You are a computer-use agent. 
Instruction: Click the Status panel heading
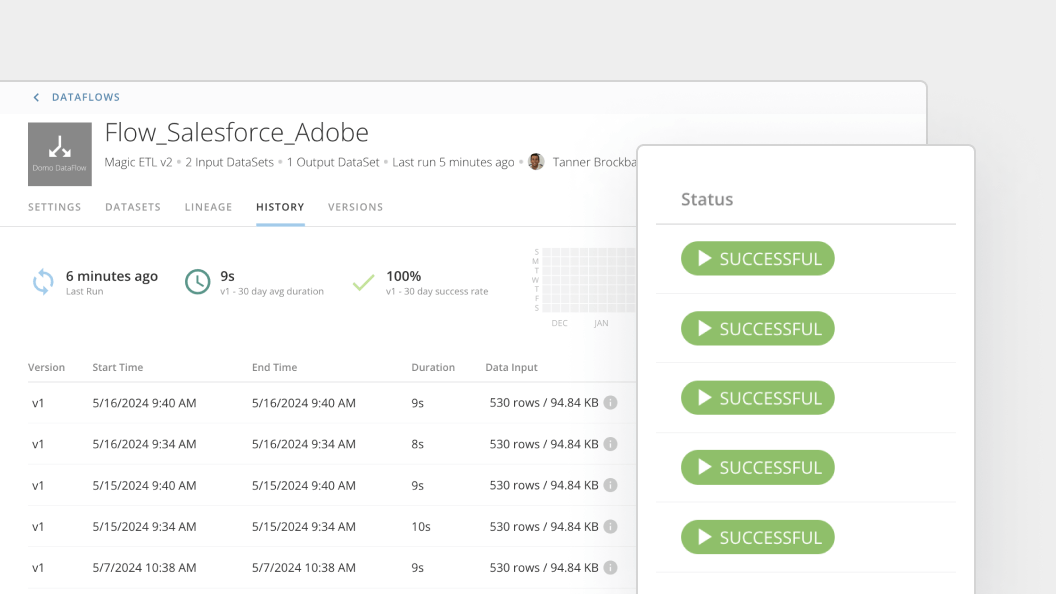tap(707, 199)
